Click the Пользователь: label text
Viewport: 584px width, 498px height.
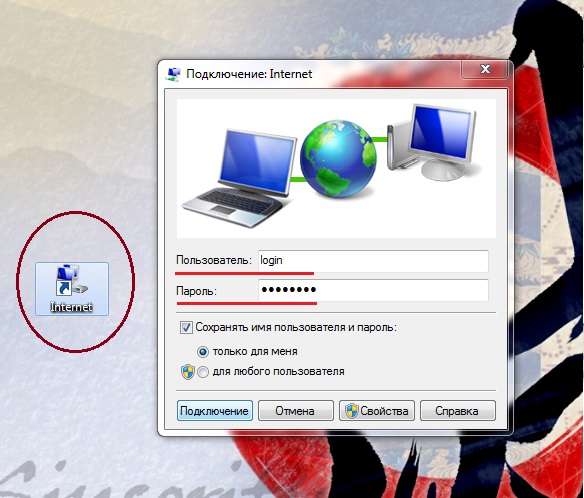pos(214,260)
